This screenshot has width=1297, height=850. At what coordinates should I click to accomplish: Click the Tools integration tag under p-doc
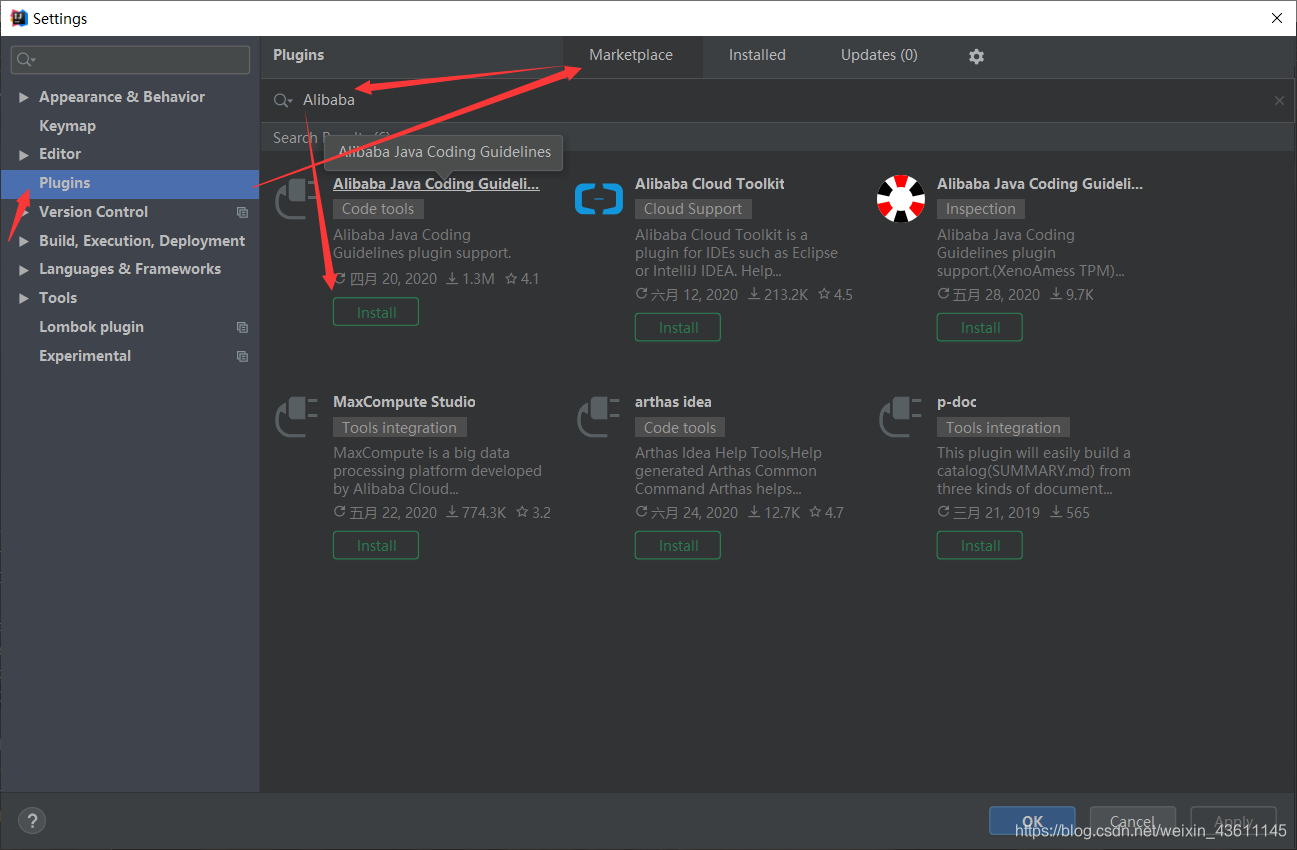click(x=1003, y=427)
